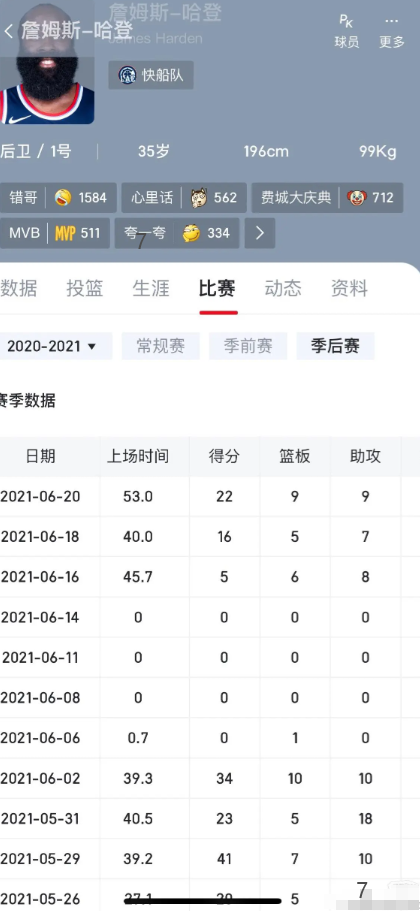The width and height of the screenshot is (420, 911).
Task: Click the 53.0 minutes cell
Action: coord(138,497)
